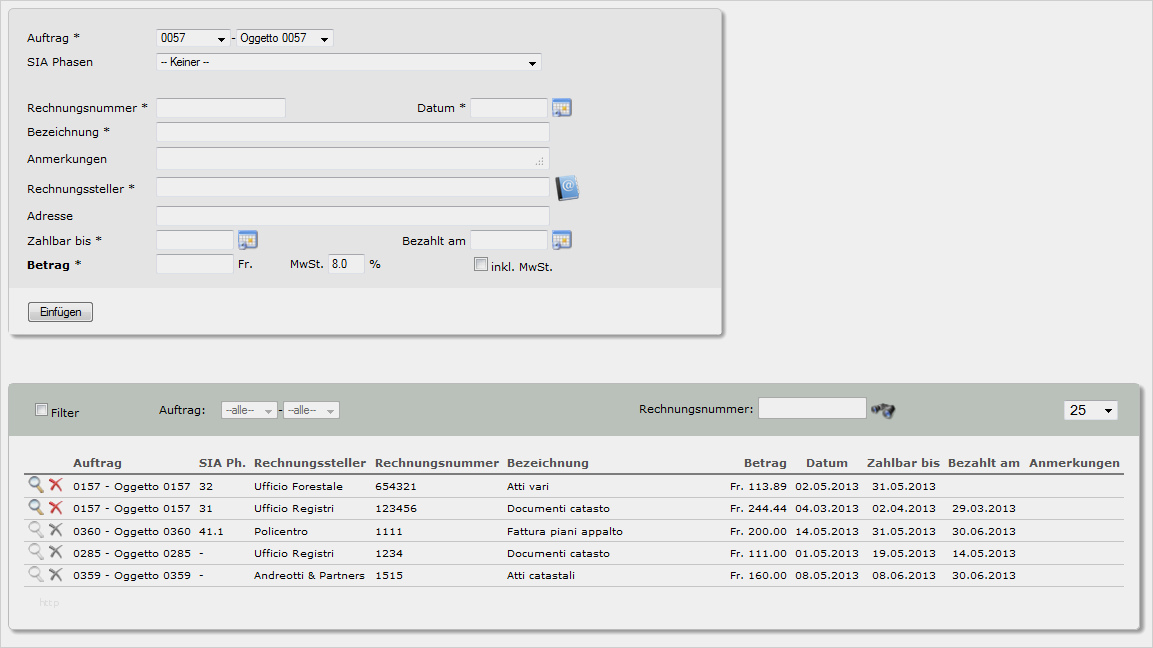Expand the SIA Phasen dropdown
The height and width of the screenshot is (648, 1153).
point(348,63)
